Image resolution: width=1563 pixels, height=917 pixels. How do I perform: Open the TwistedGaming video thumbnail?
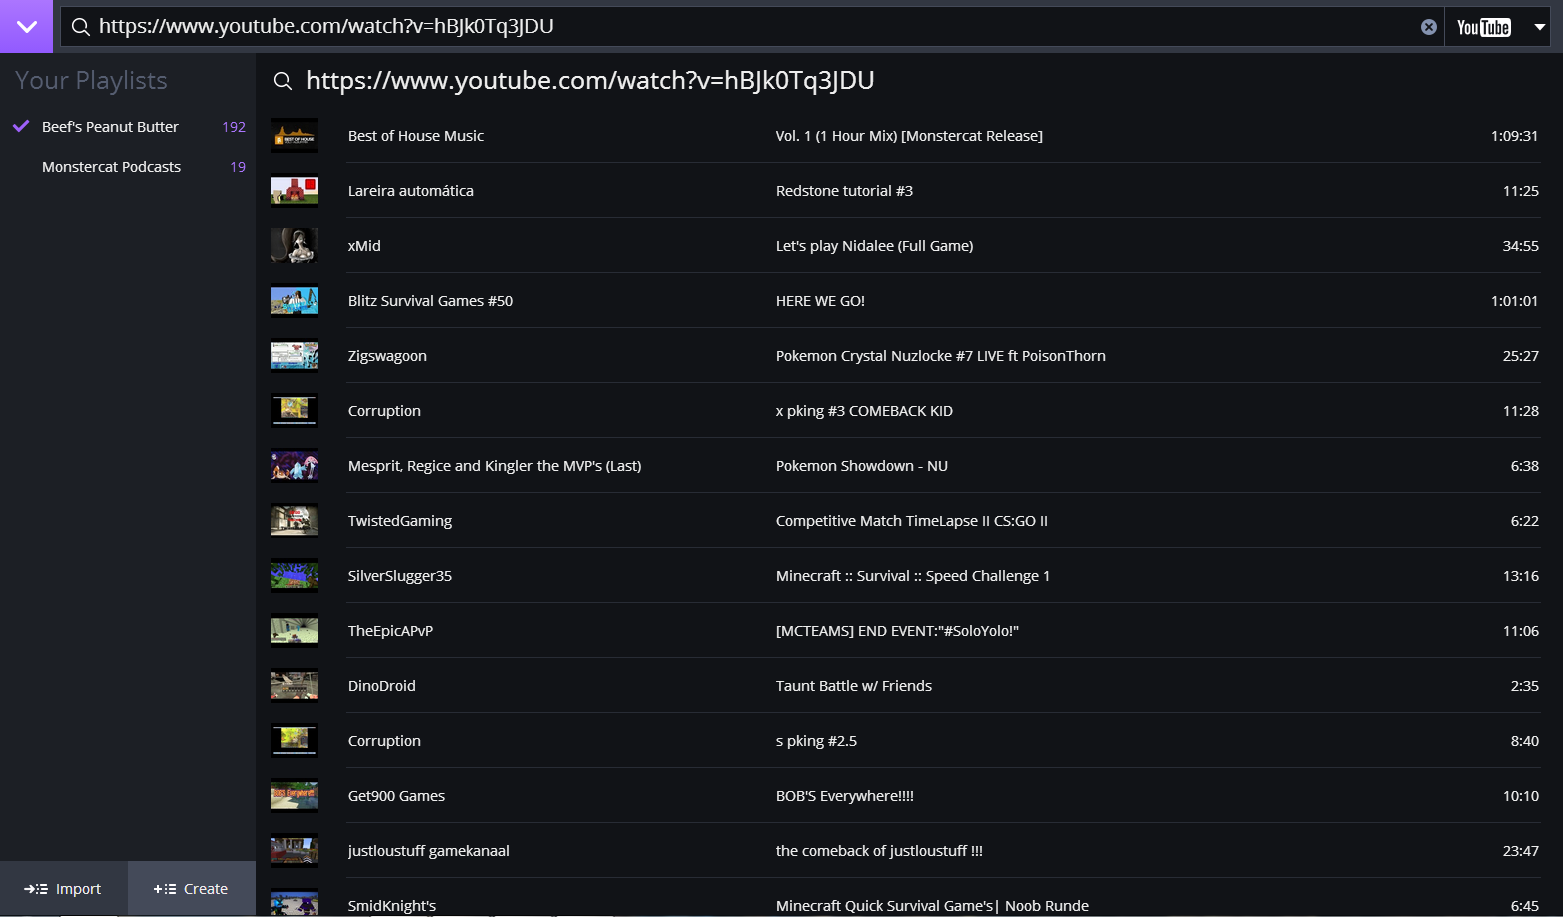[x=294, y=521]
